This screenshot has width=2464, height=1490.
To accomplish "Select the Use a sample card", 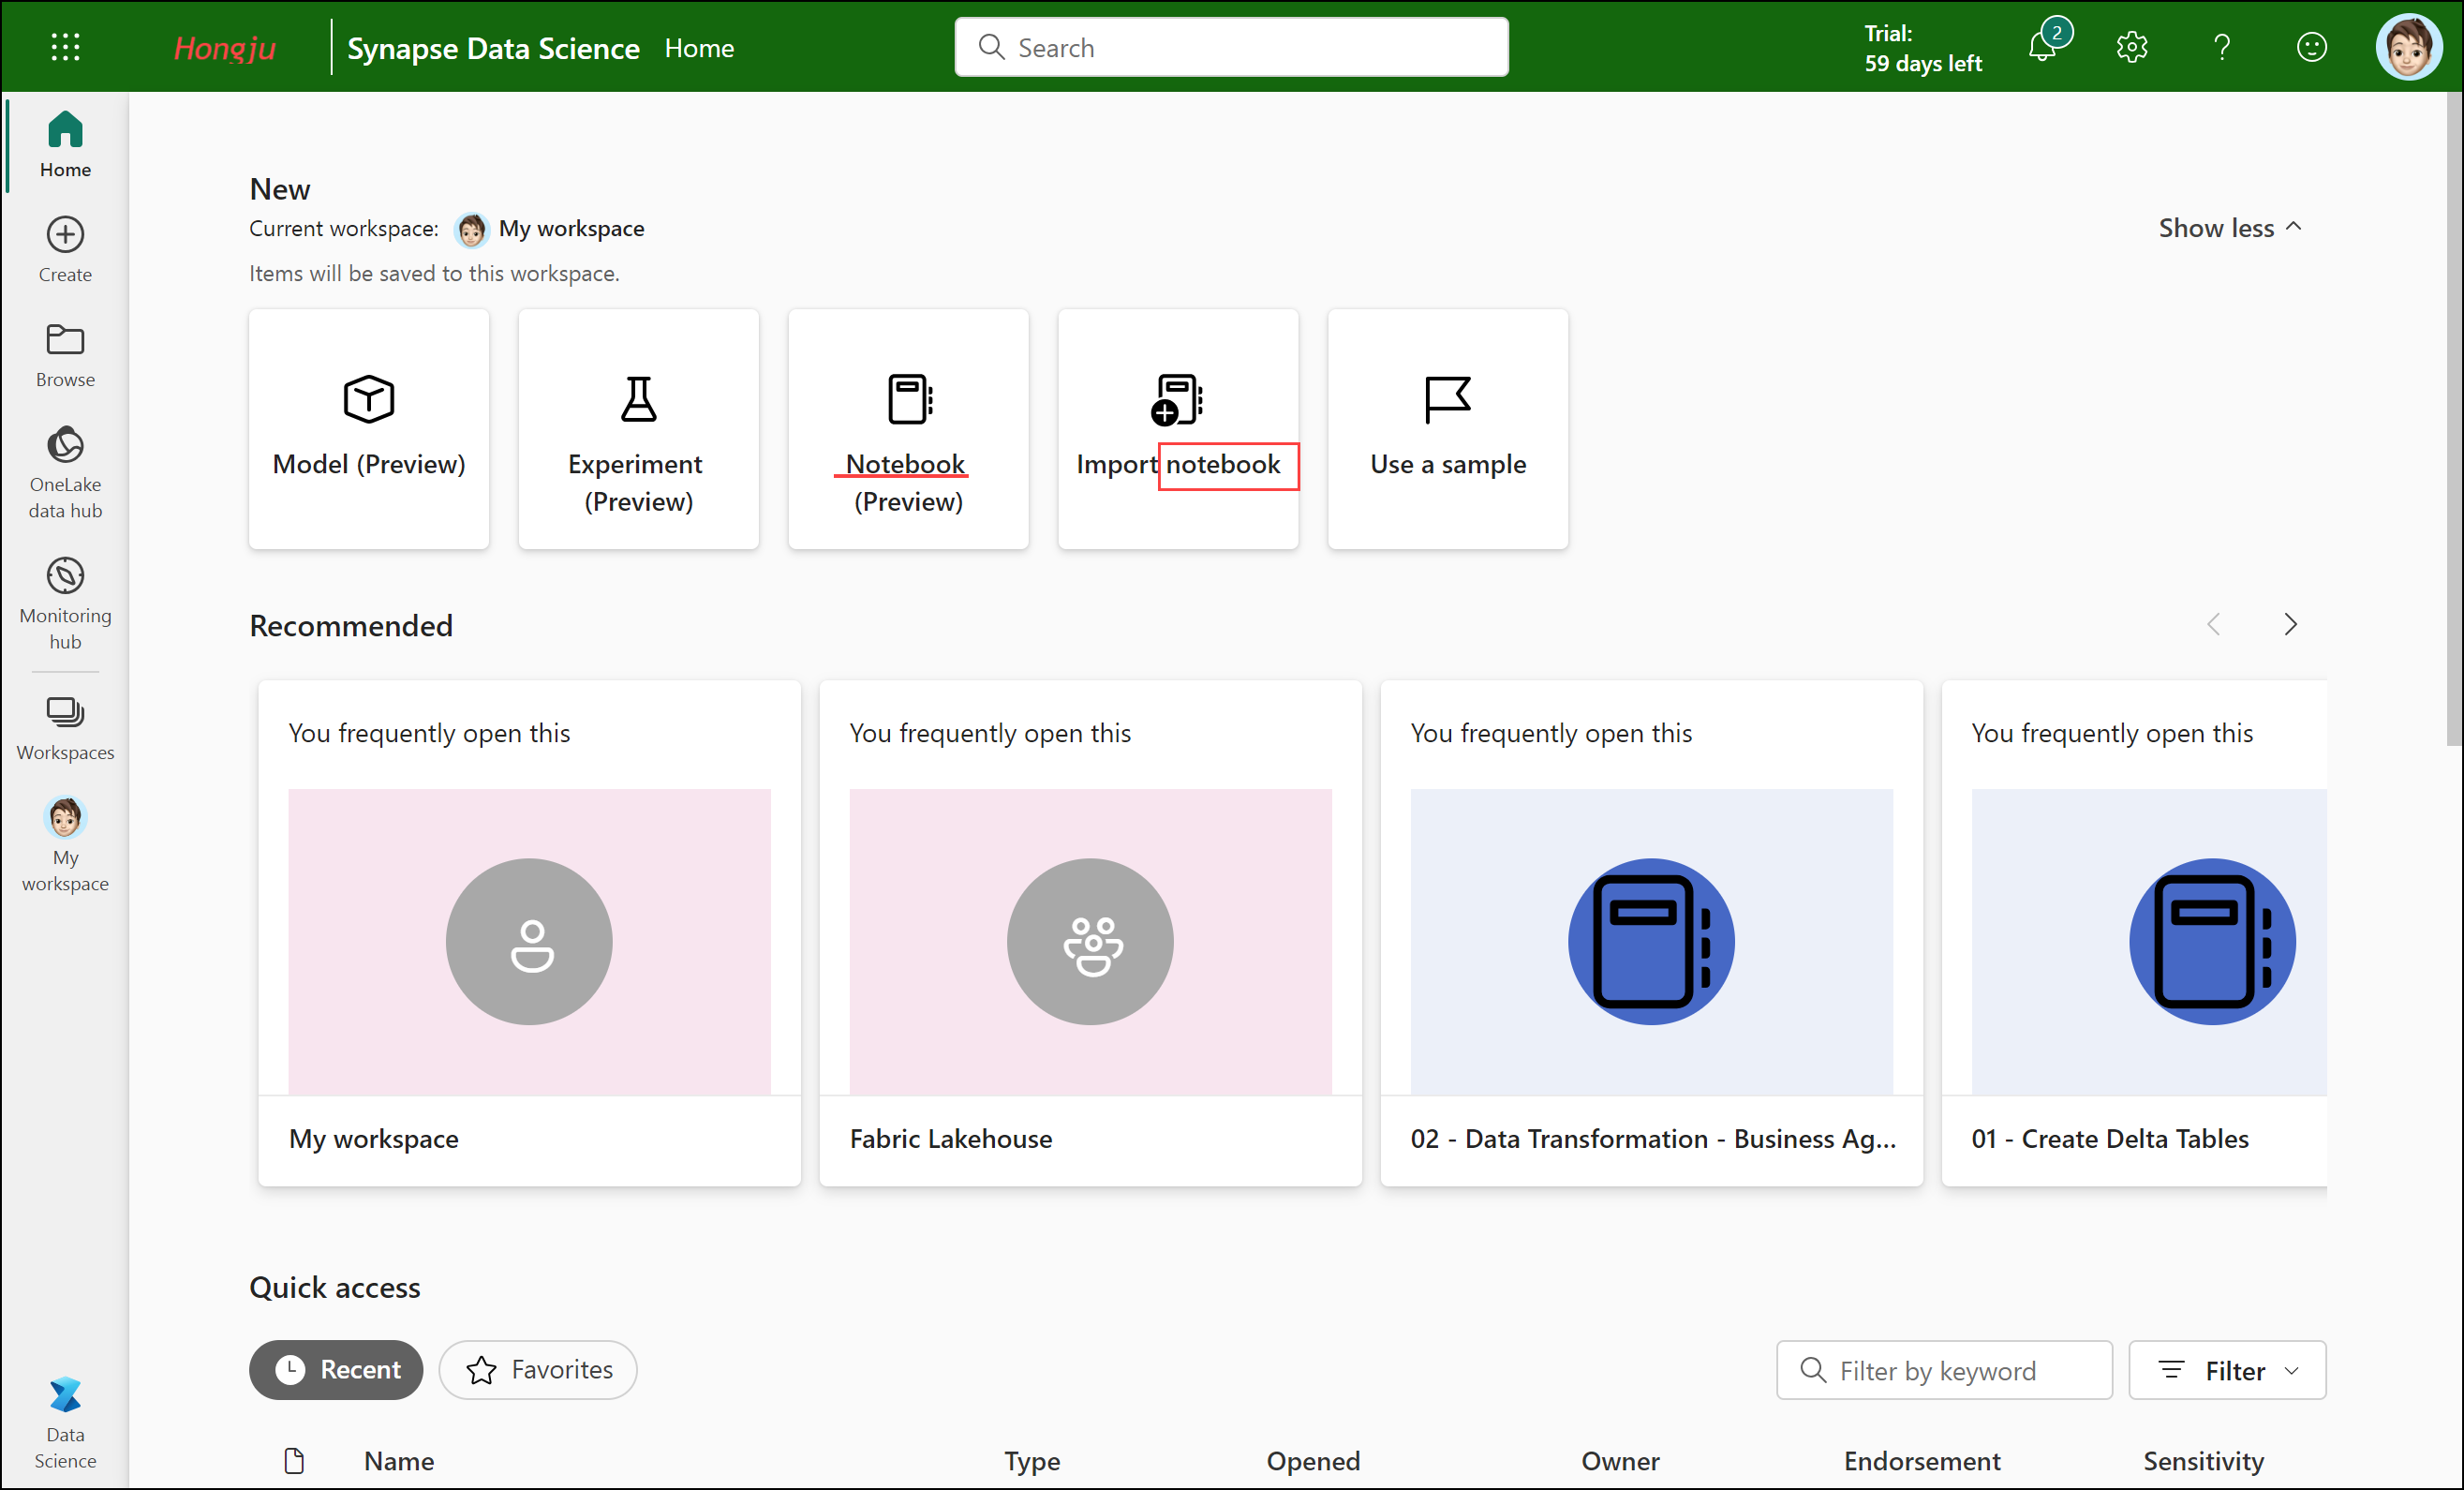I will [1448, 429].
